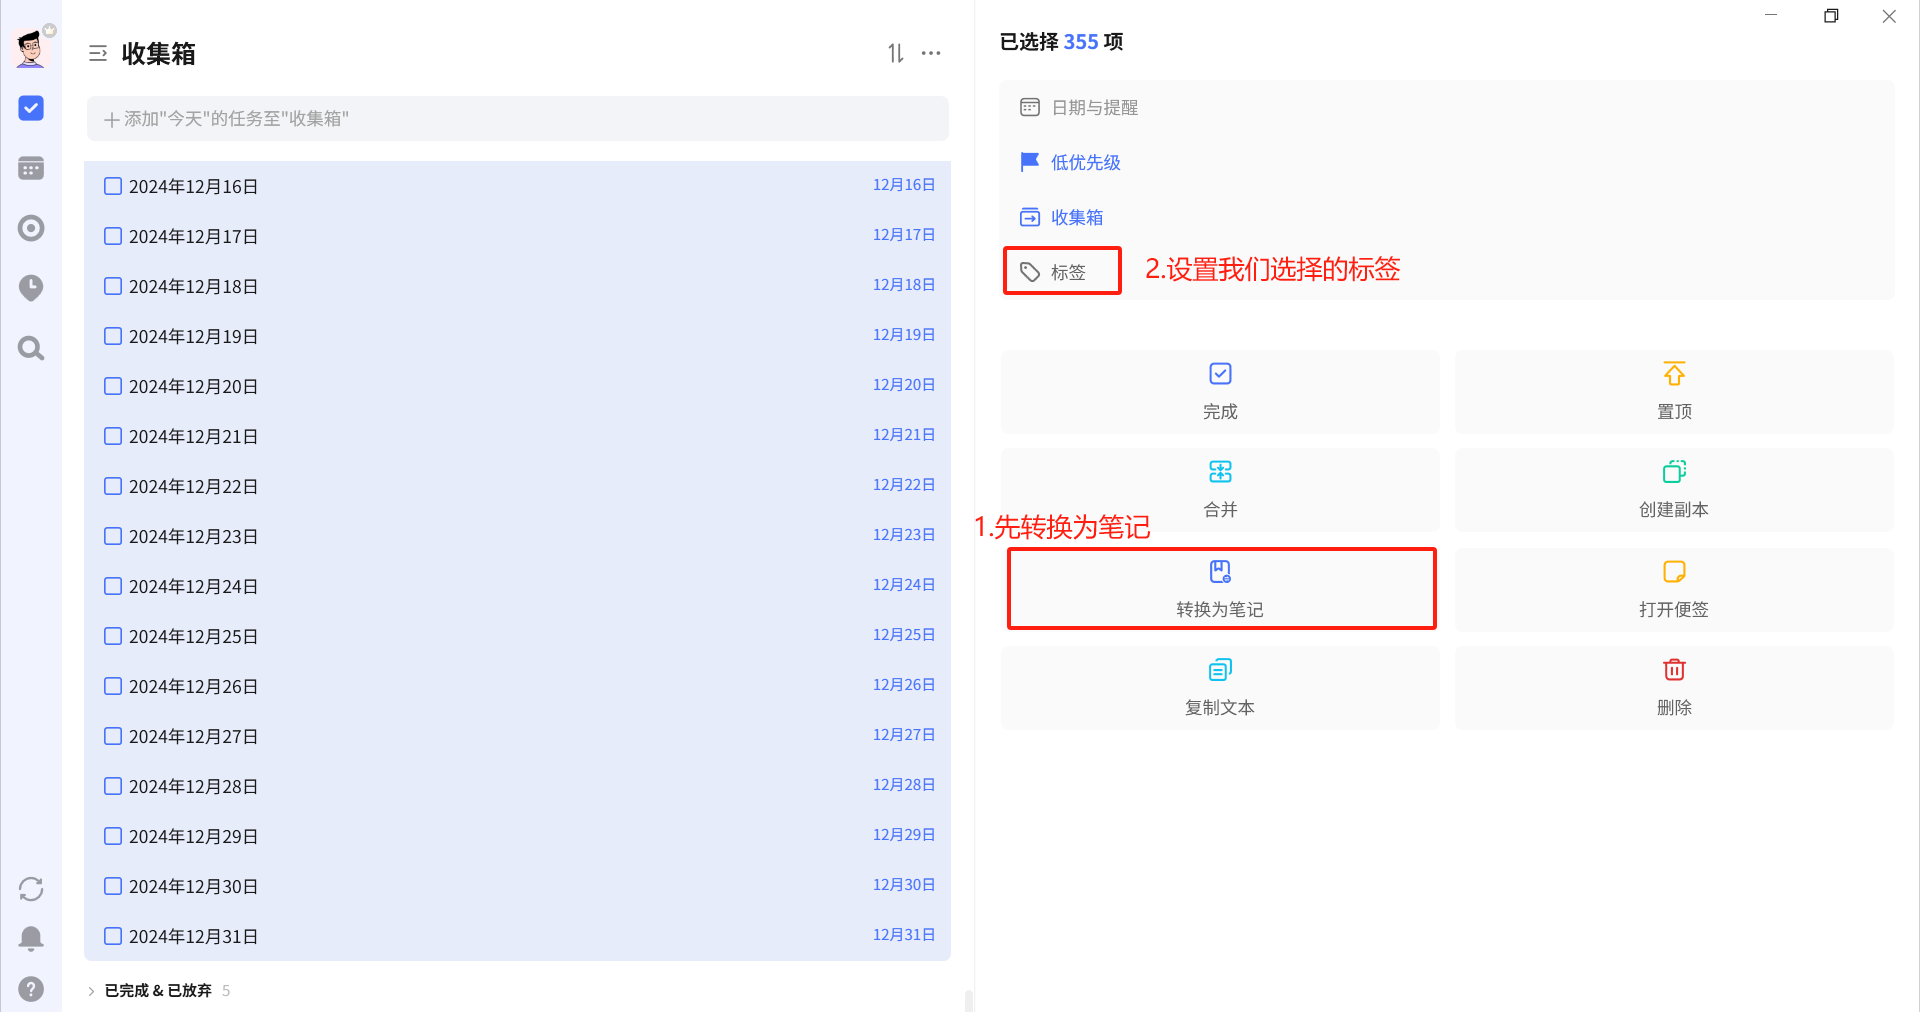Click the 删除 delete button
The height and width of the screenshot is (1012, 1920).
[1674, 688]
